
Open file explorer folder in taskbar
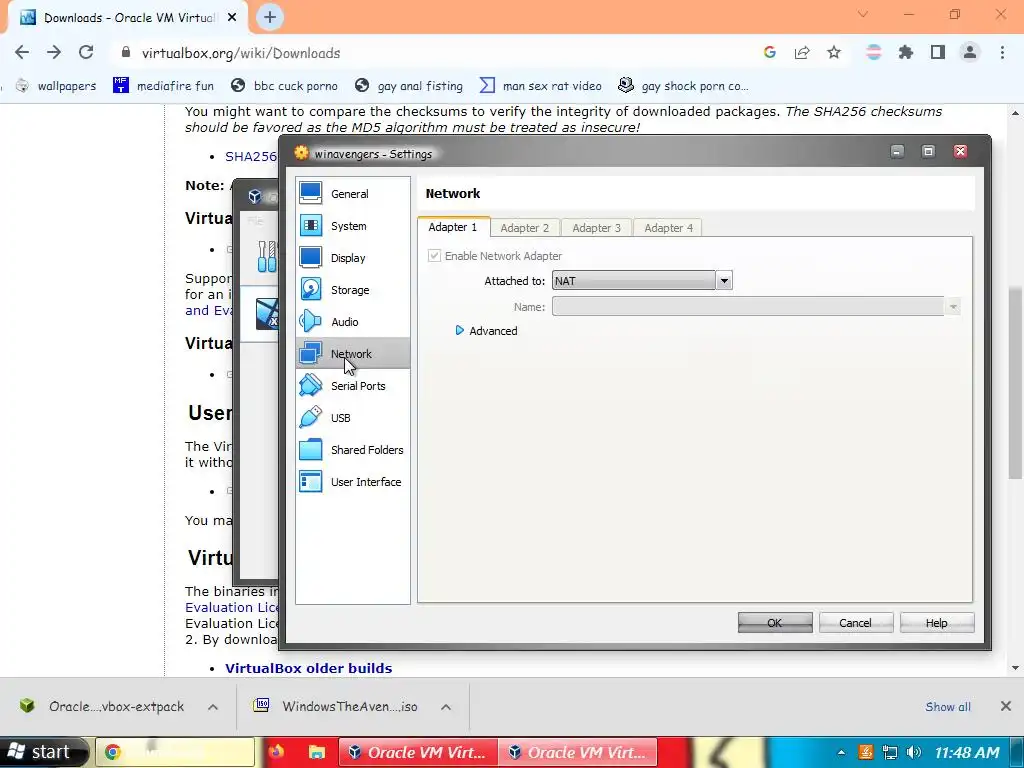point(316,752)
